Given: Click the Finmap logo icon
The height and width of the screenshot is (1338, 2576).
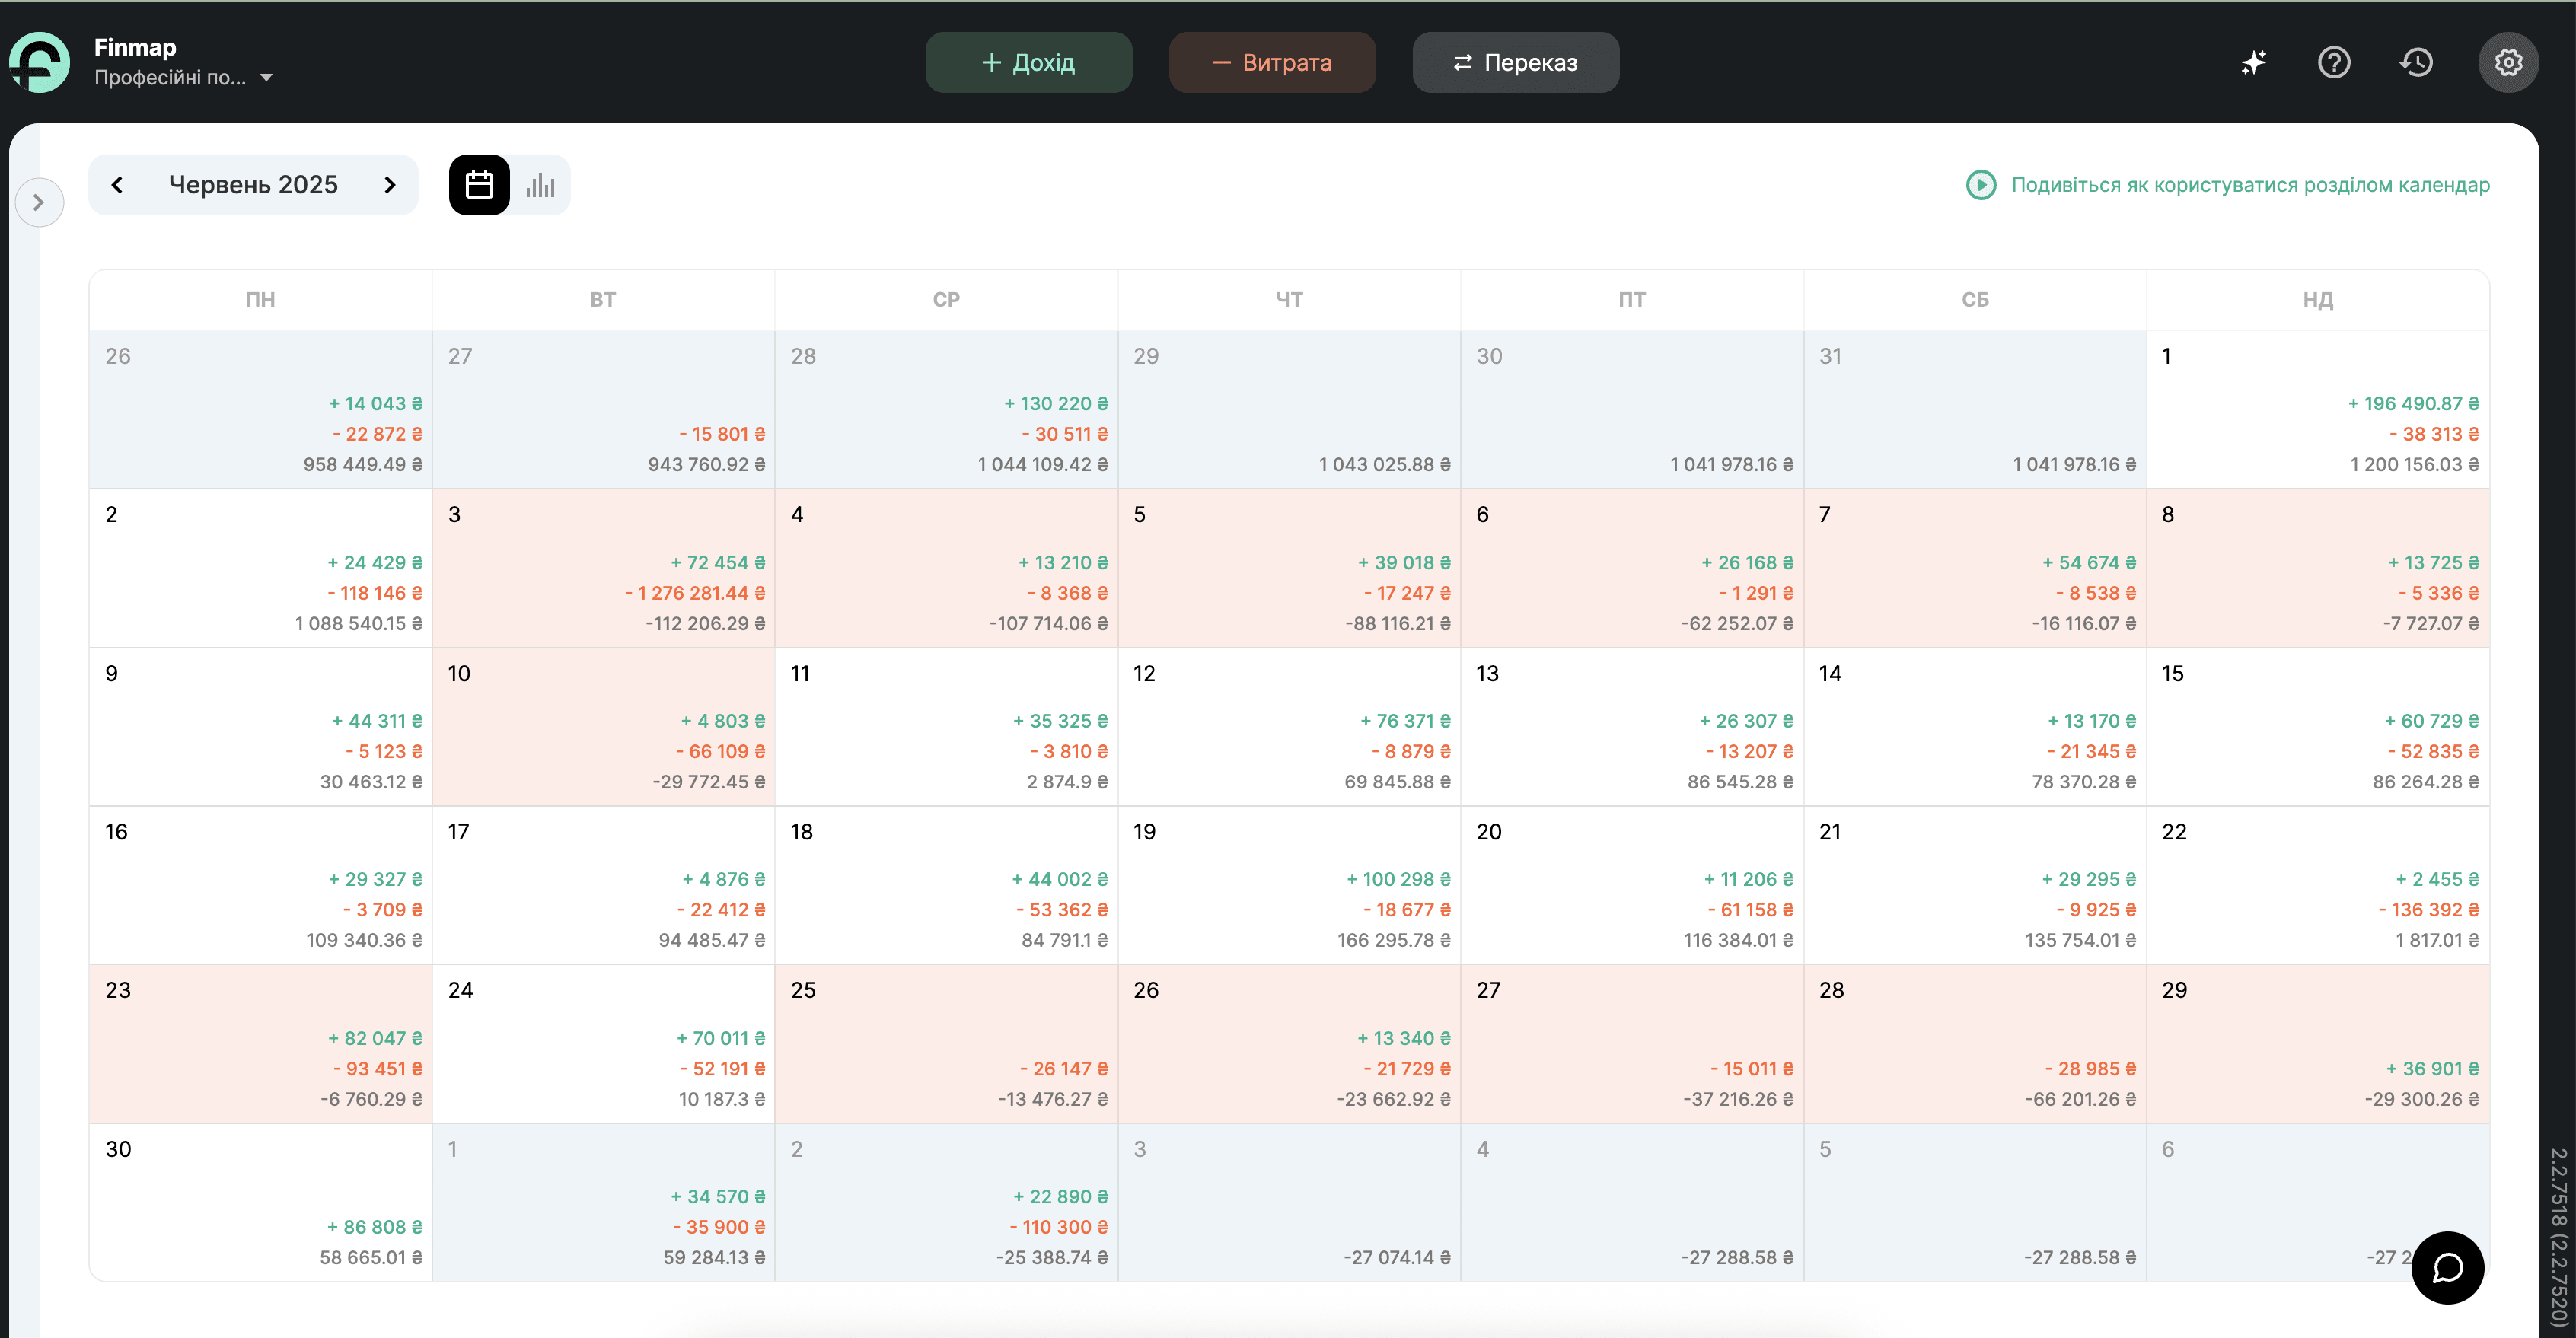Looking at the screenshot, I should pos(40,62).
